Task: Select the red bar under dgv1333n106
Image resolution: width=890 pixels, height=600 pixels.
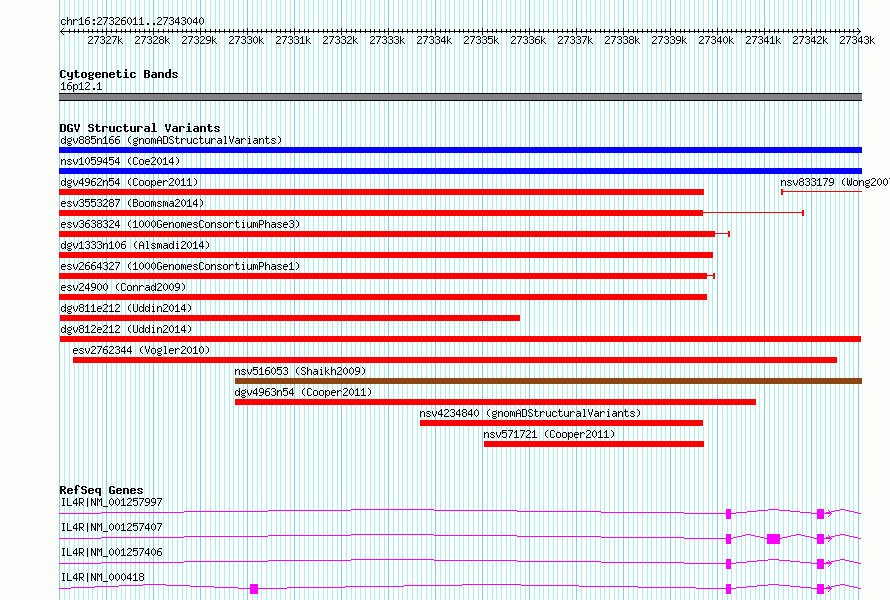Action: click(x=386, y=255)
